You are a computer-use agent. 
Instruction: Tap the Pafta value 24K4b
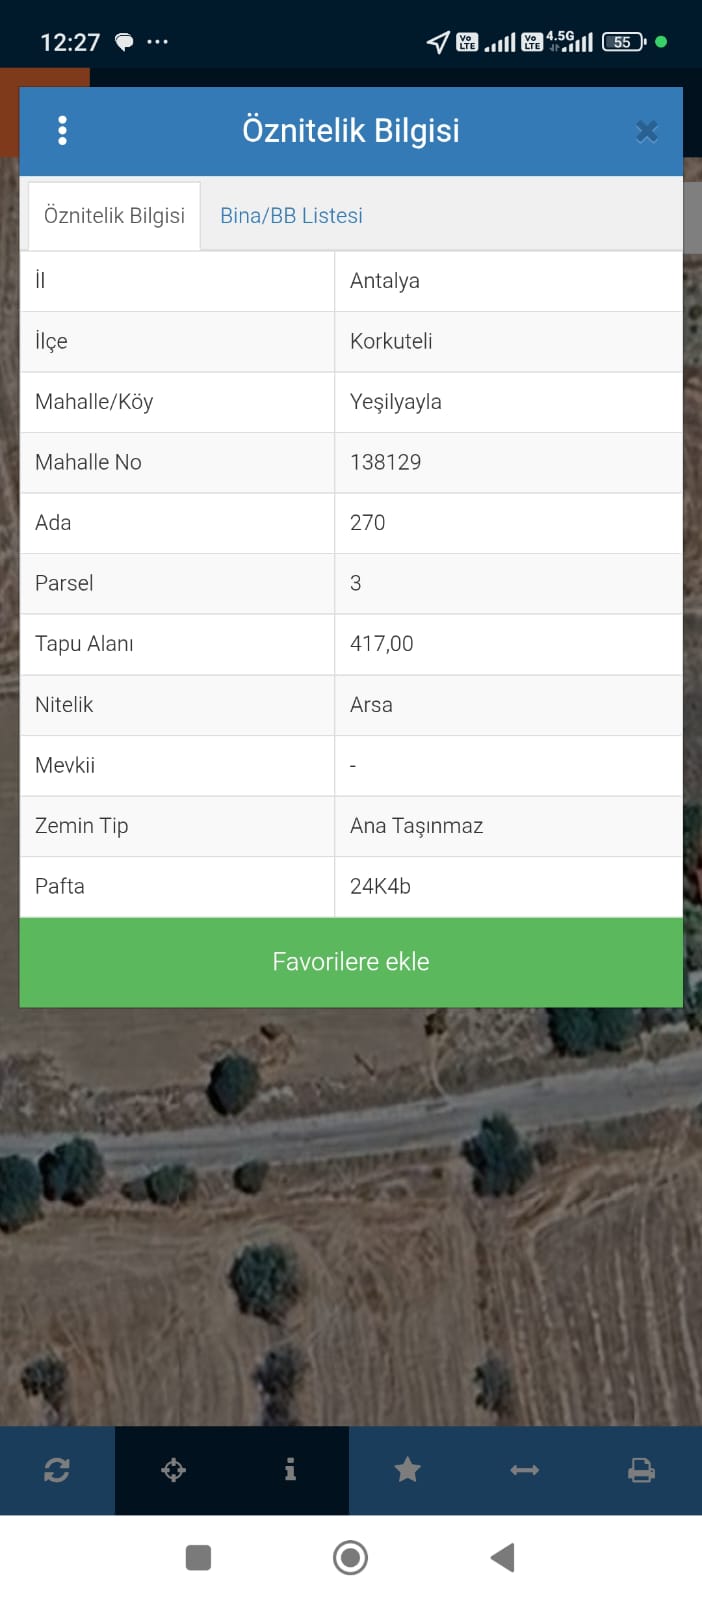click(x=380, y=886)
